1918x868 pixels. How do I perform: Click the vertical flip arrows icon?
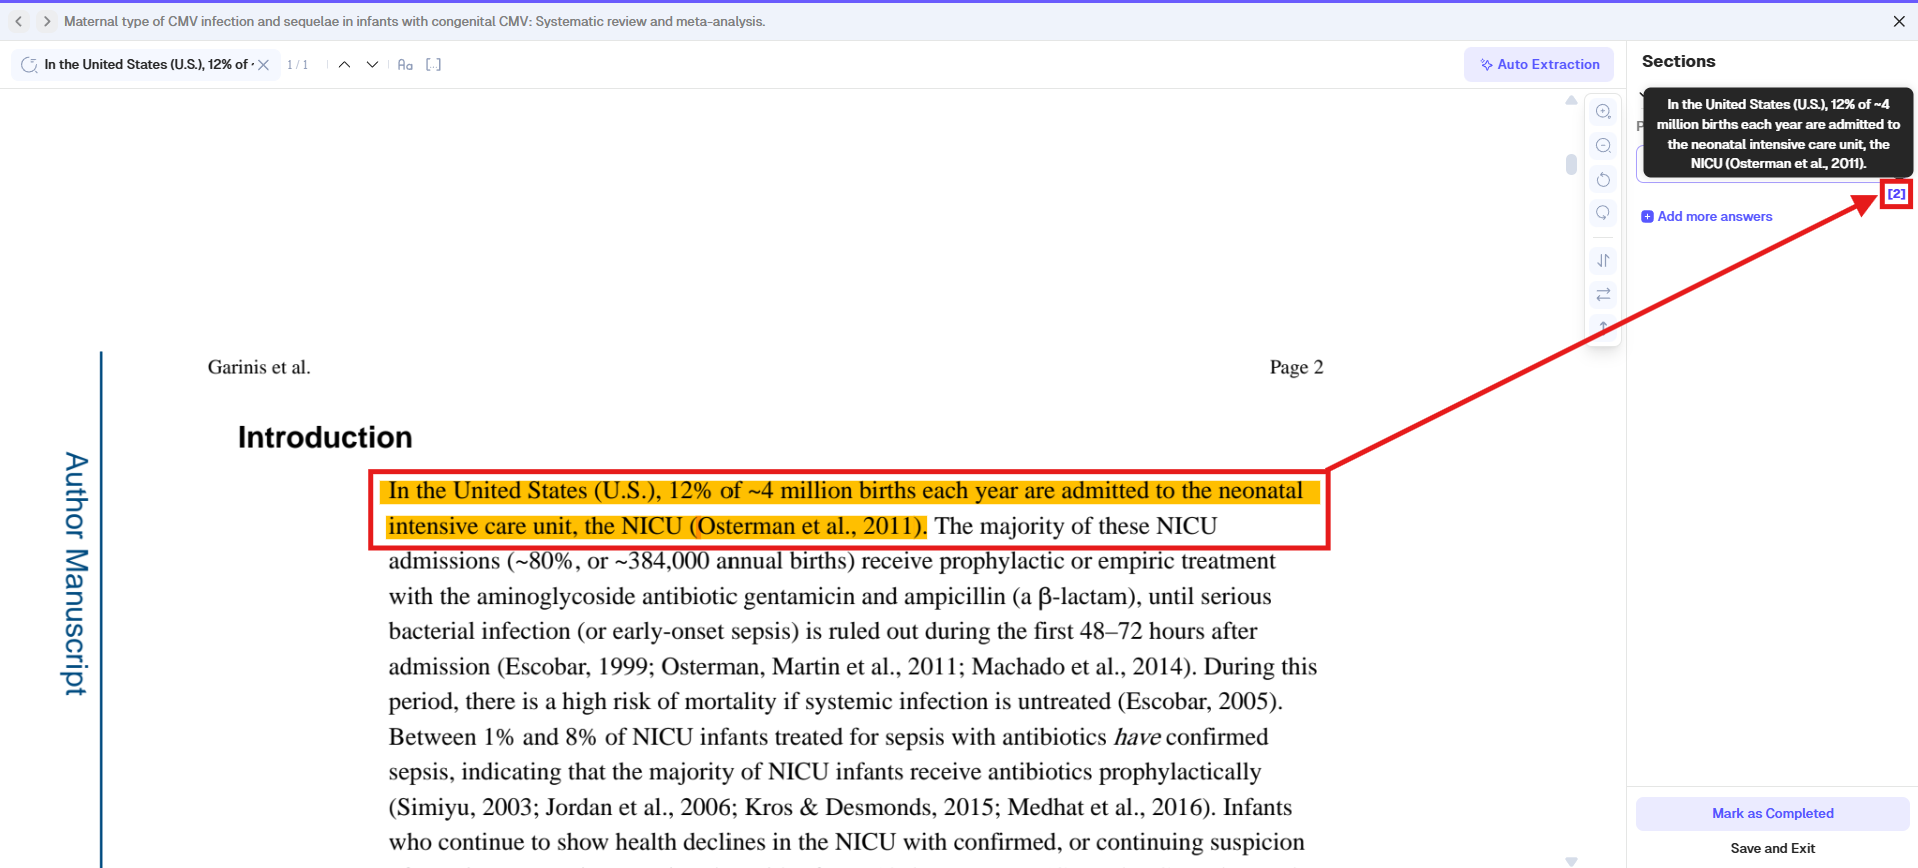[x=1603, y=261]
